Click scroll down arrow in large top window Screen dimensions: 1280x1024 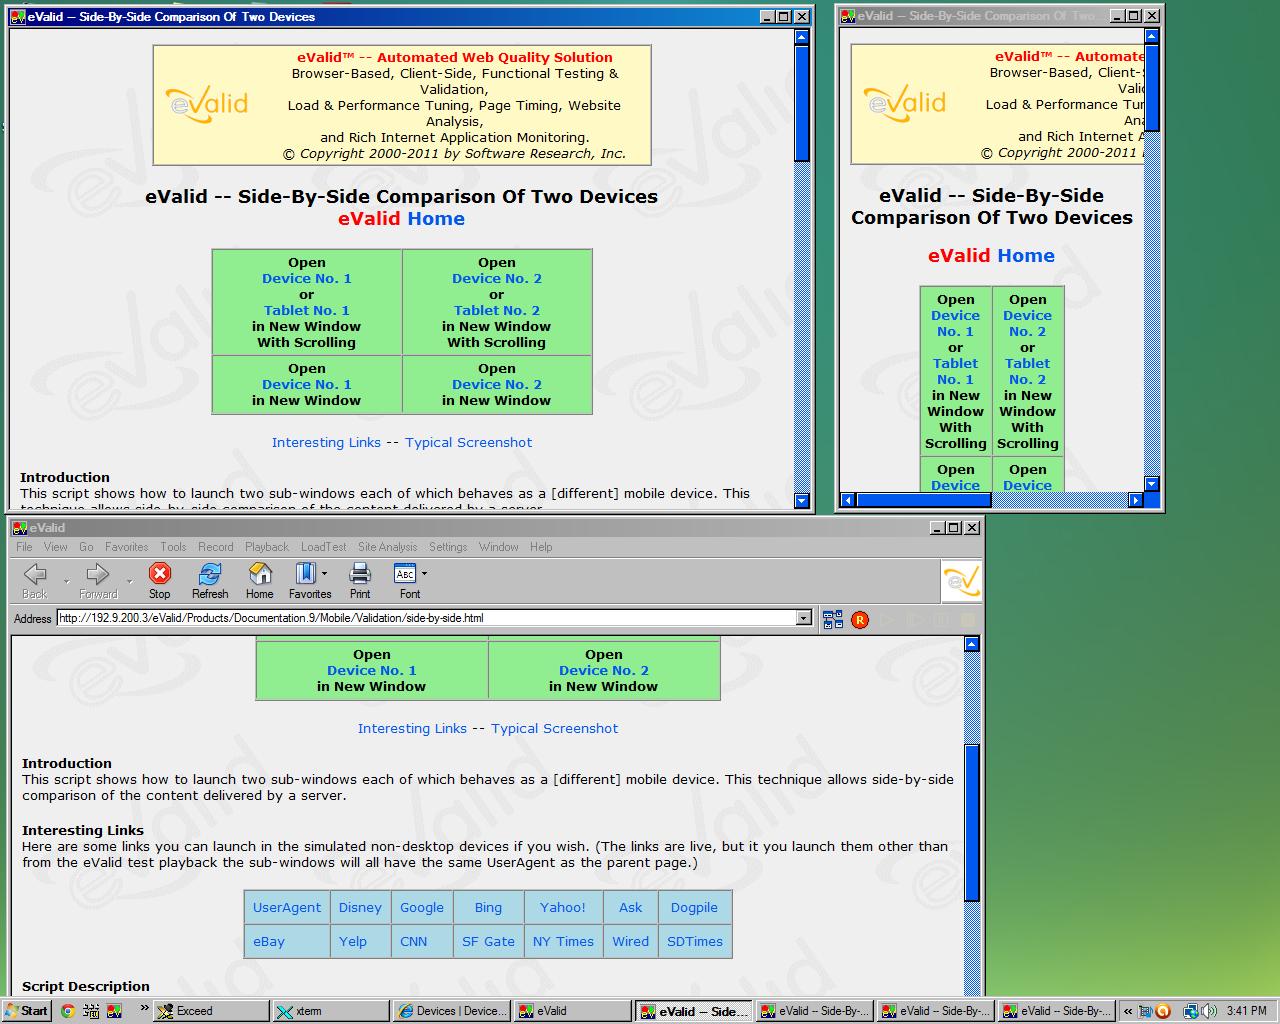(801, 501)
